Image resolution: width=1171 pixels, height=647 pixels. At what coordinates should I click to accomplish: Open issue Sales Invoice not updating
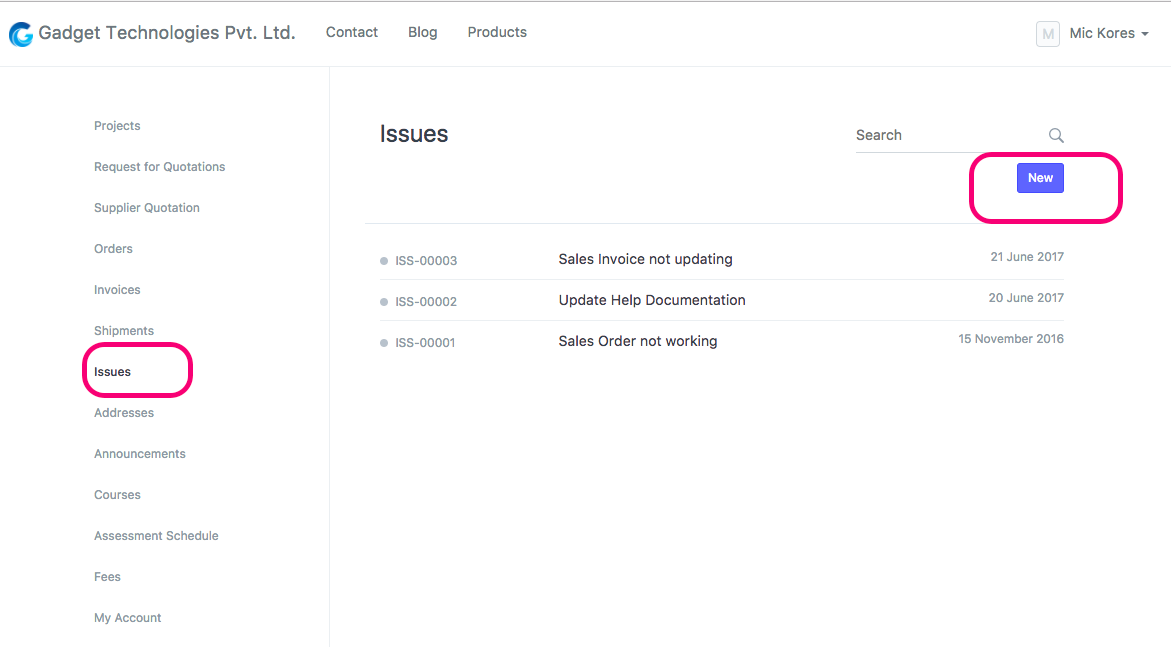tap(645, 259)
